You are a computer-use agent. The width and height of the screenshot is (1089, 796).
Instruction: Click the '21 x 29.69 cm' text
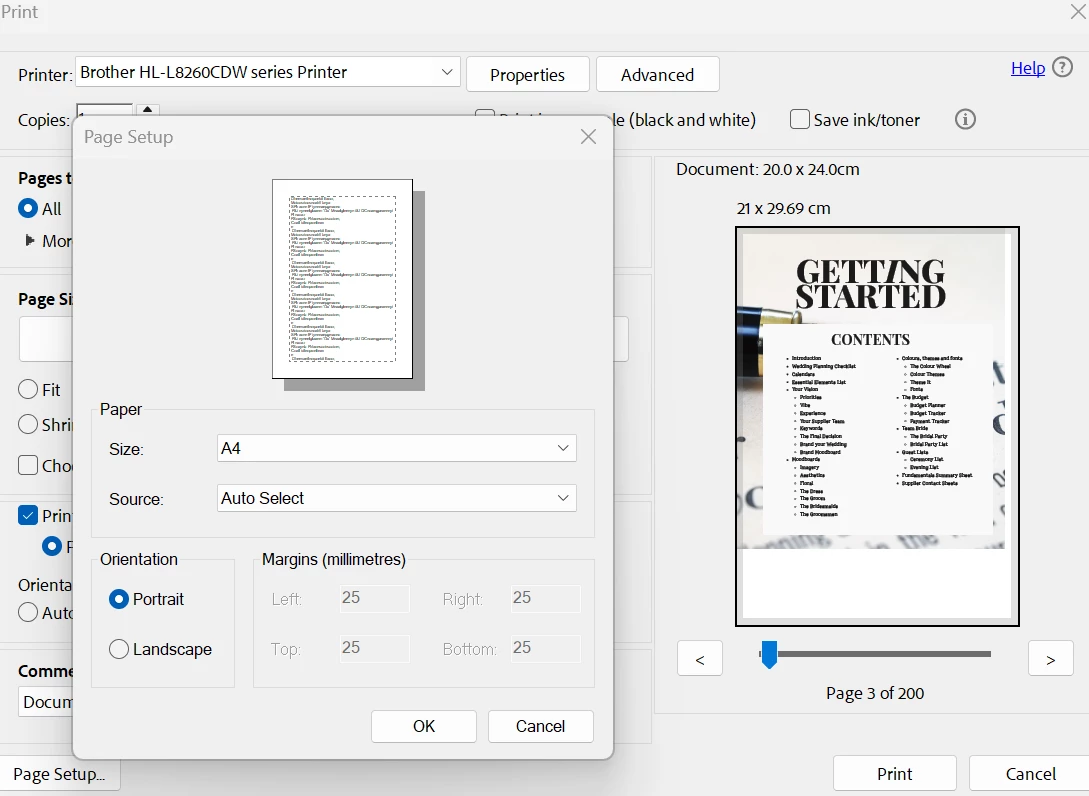[x=783, y=208]
